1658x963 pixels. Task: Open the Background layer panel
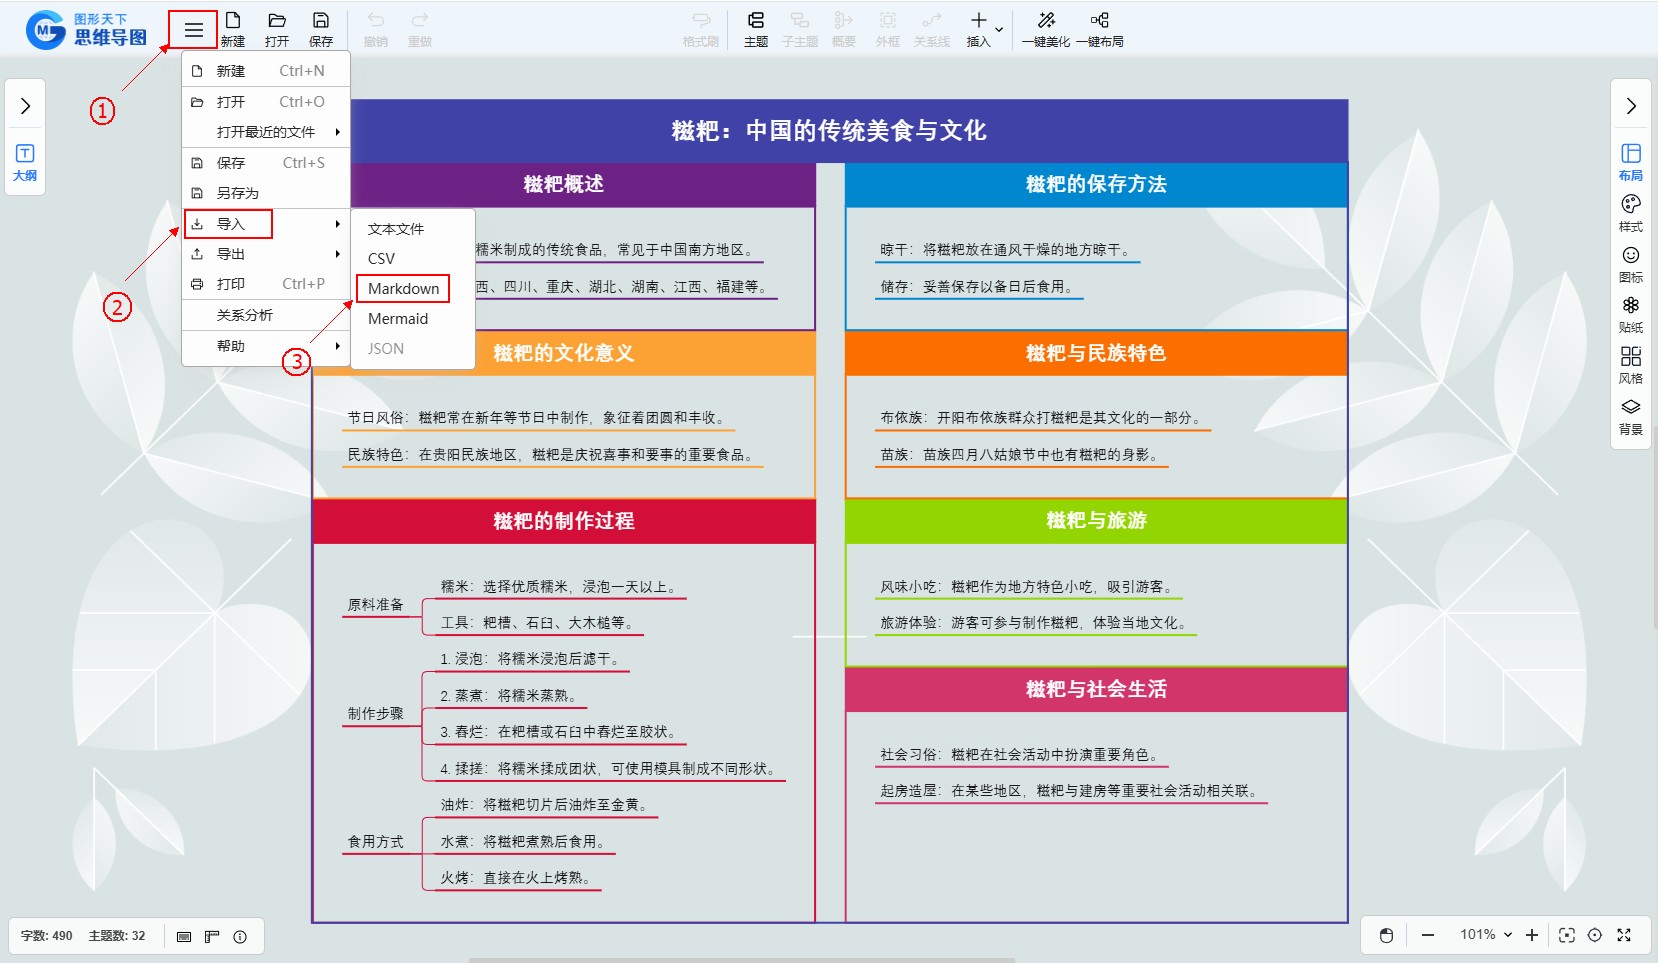[x=1630, y=415]
